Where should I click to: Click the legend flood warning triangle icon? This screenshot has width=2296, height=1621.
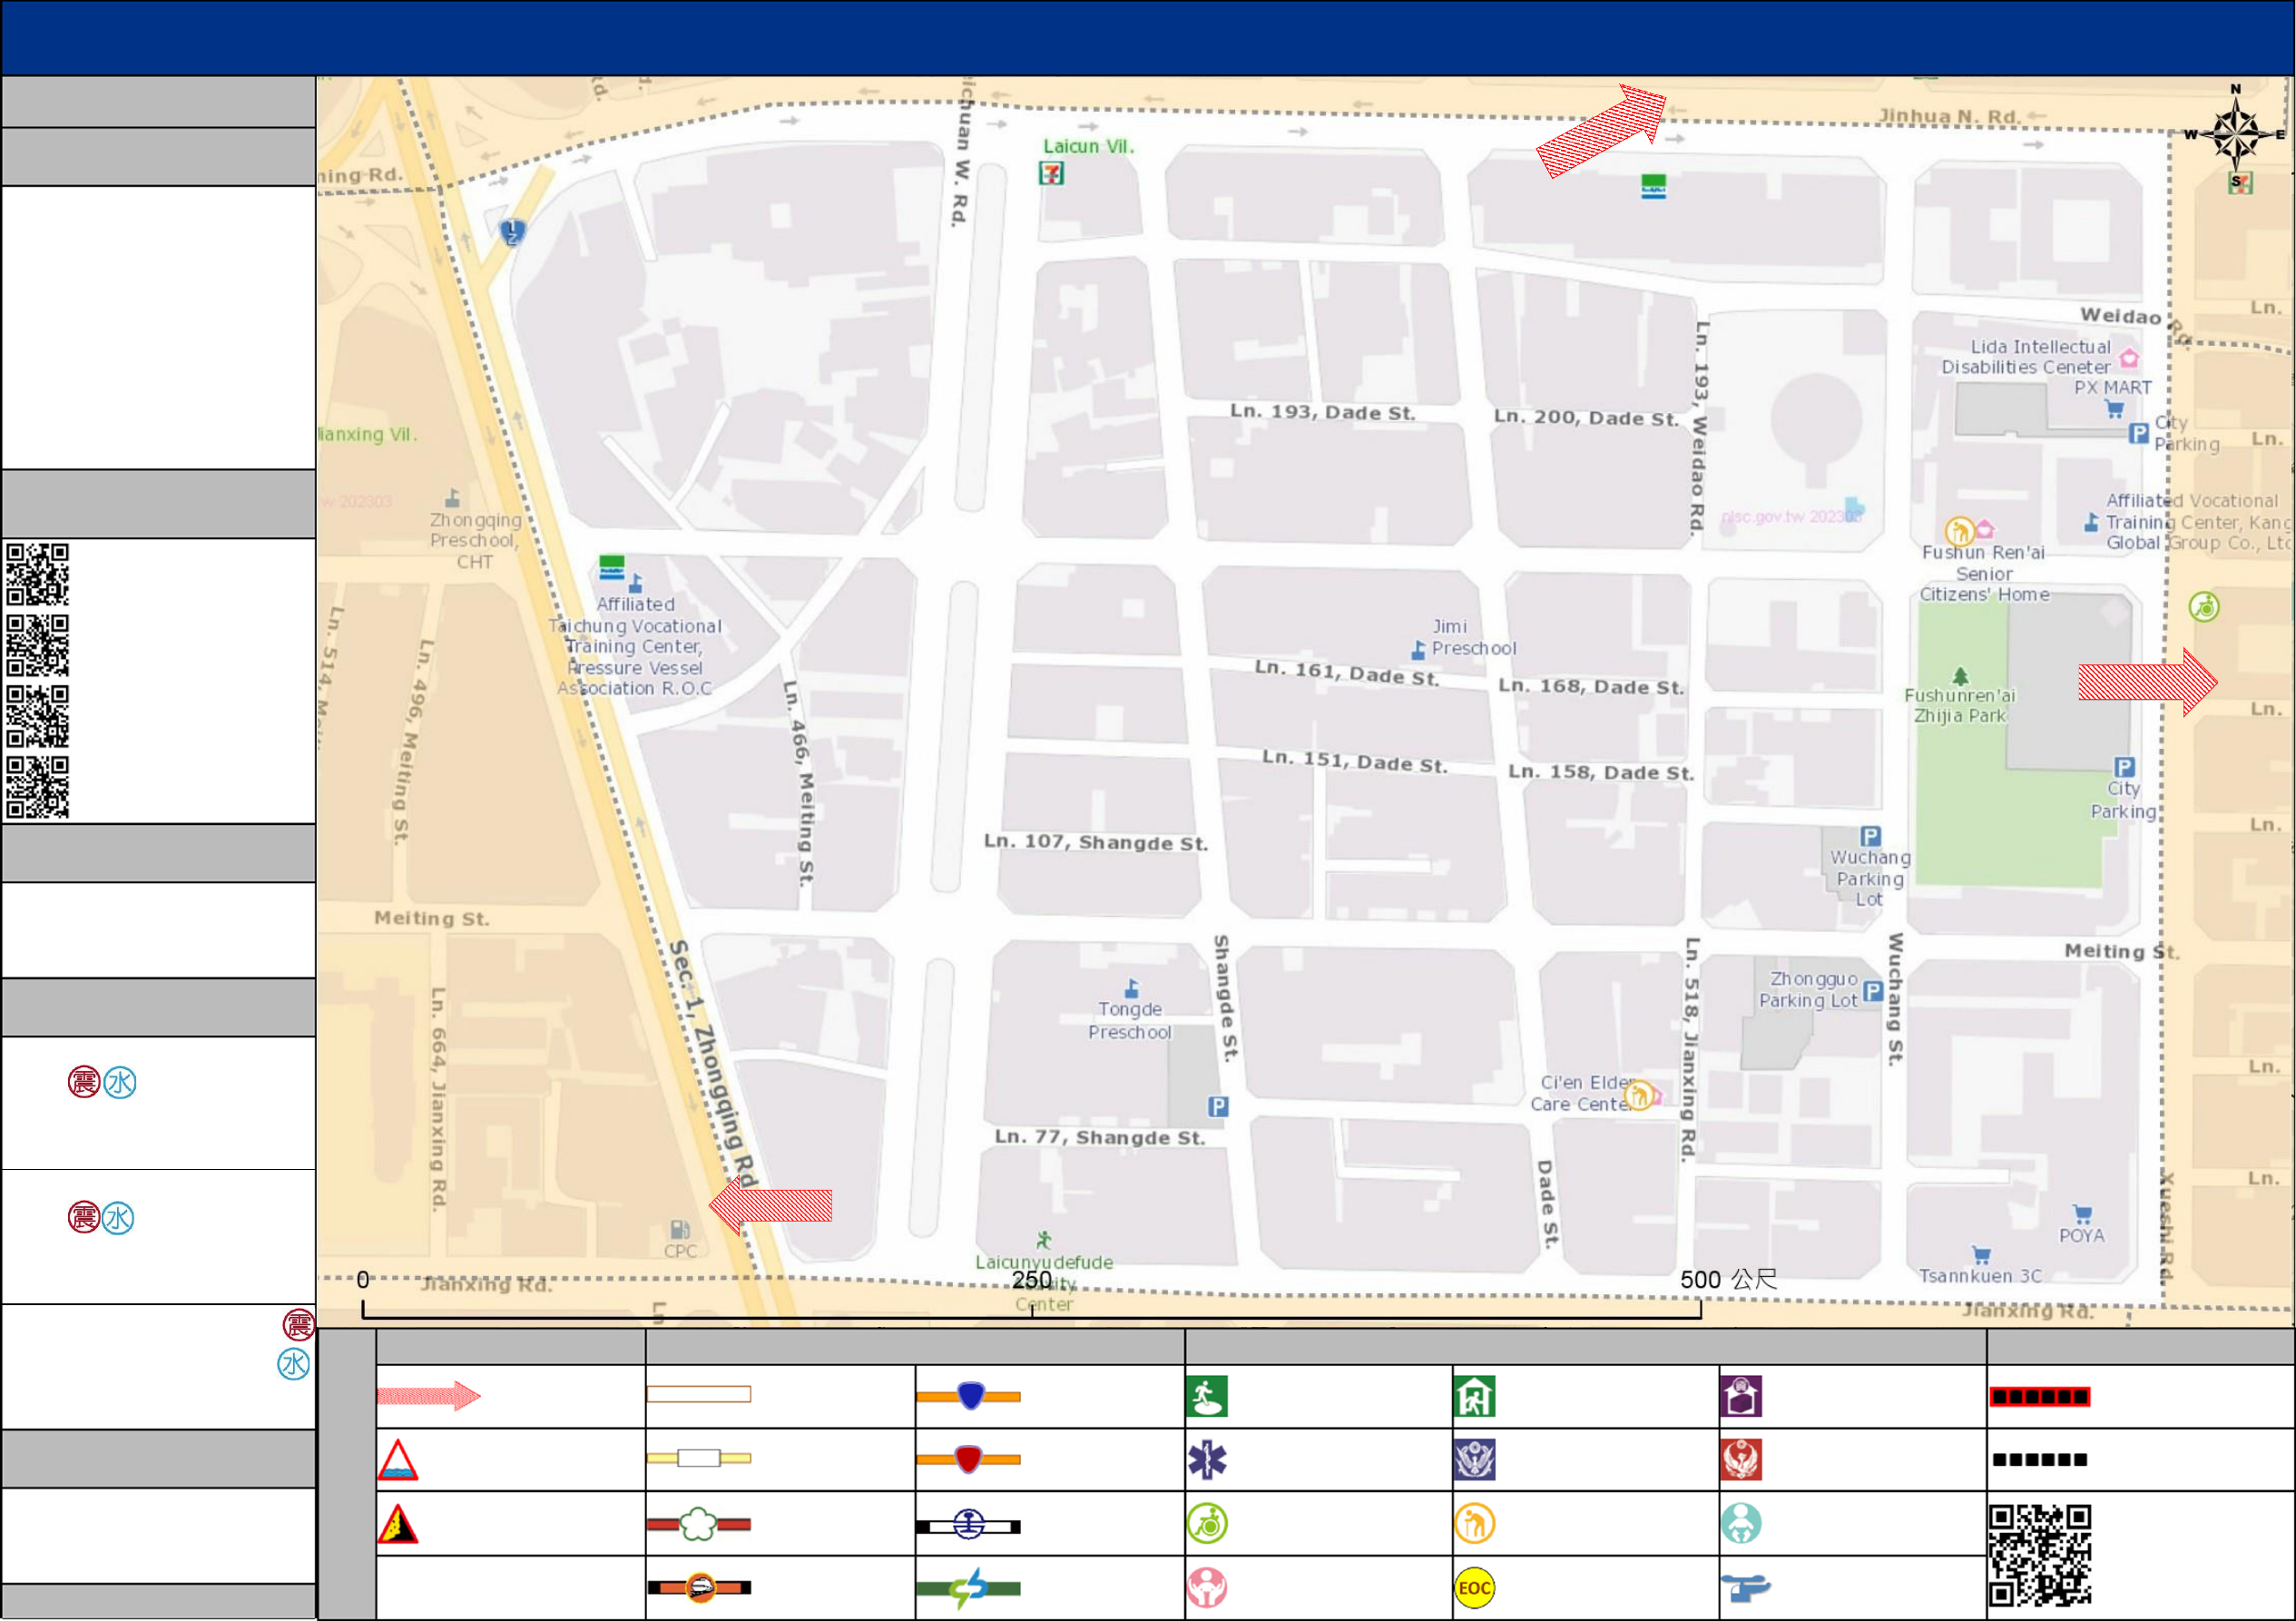click(x=398, y=1460)
